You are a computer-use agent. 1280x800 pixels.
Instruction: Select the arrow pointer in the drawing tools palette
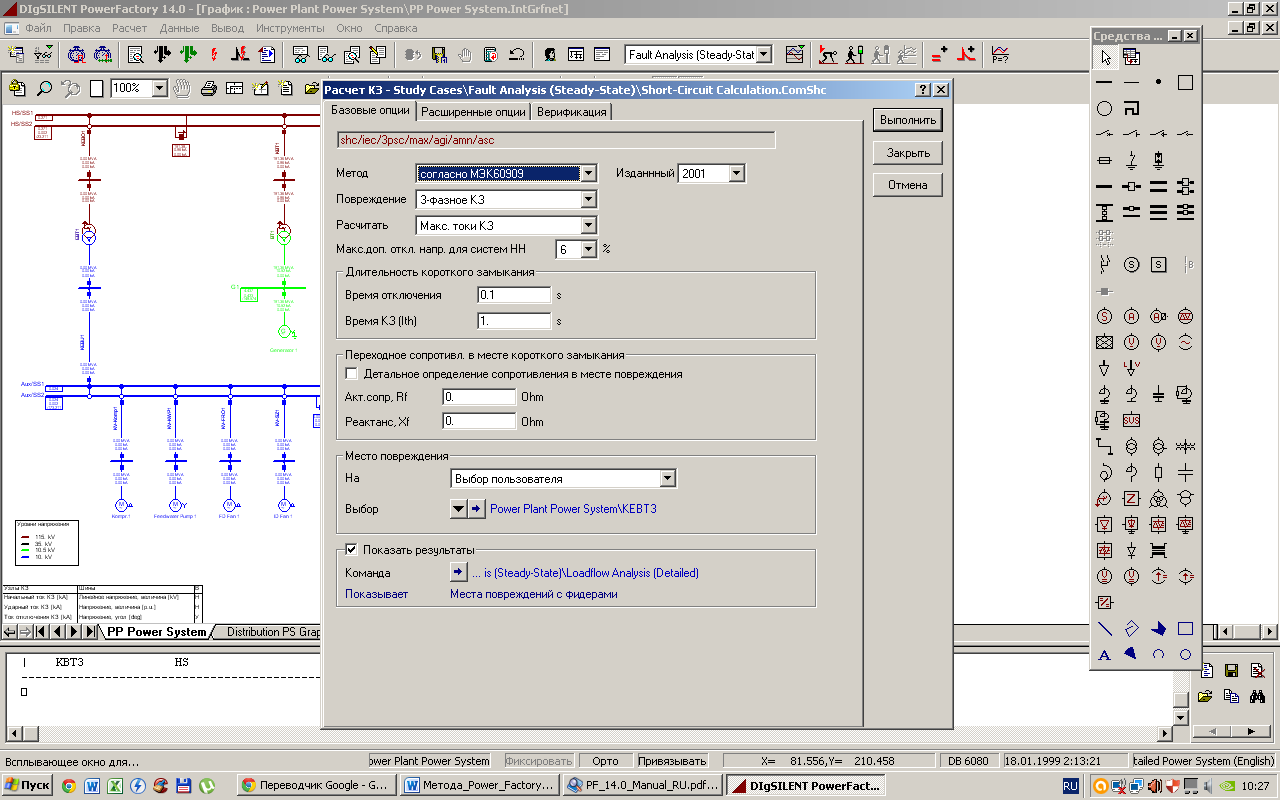click(x=1105, y=57)
